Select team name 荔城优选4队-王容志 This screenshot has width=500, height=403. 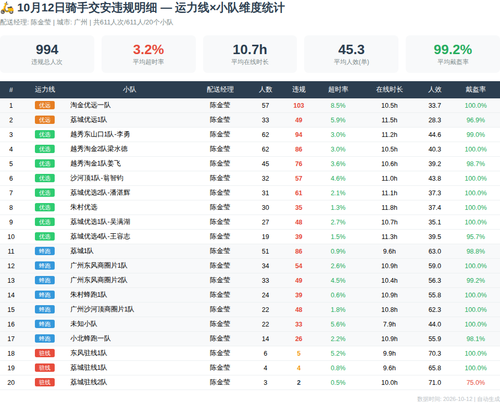click(100, 237)
